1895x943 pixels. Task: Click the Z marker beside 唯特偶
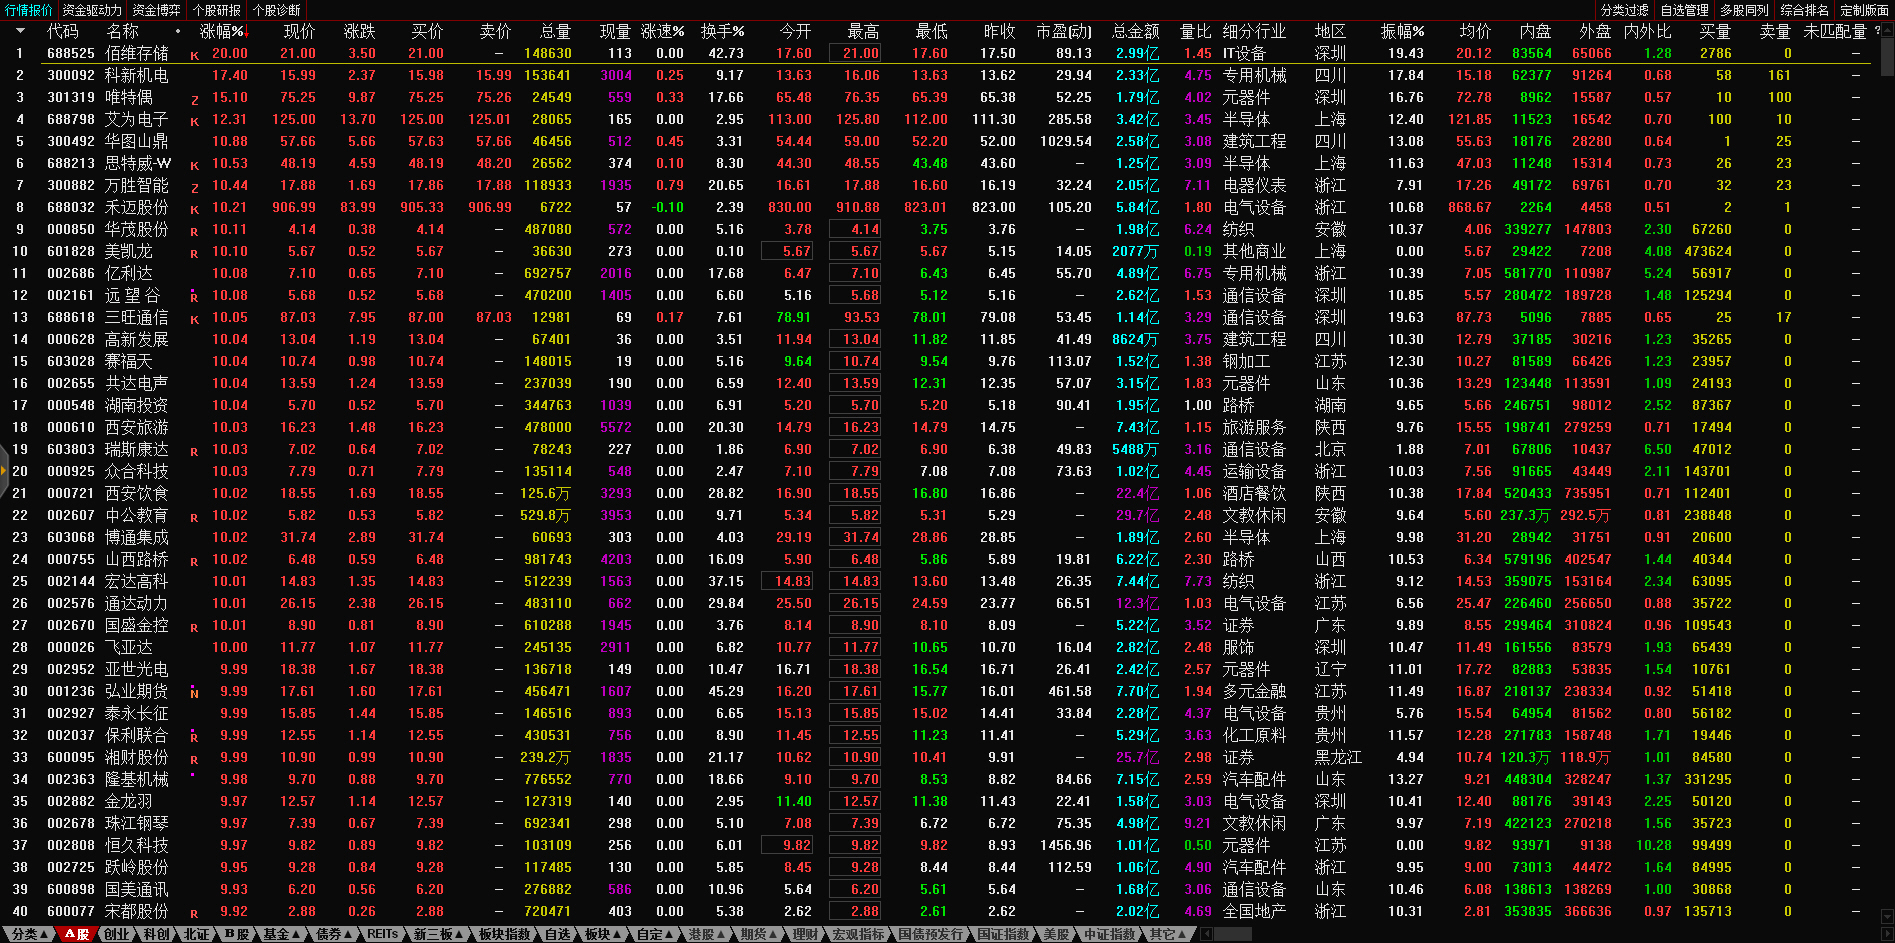pos(194,100)
